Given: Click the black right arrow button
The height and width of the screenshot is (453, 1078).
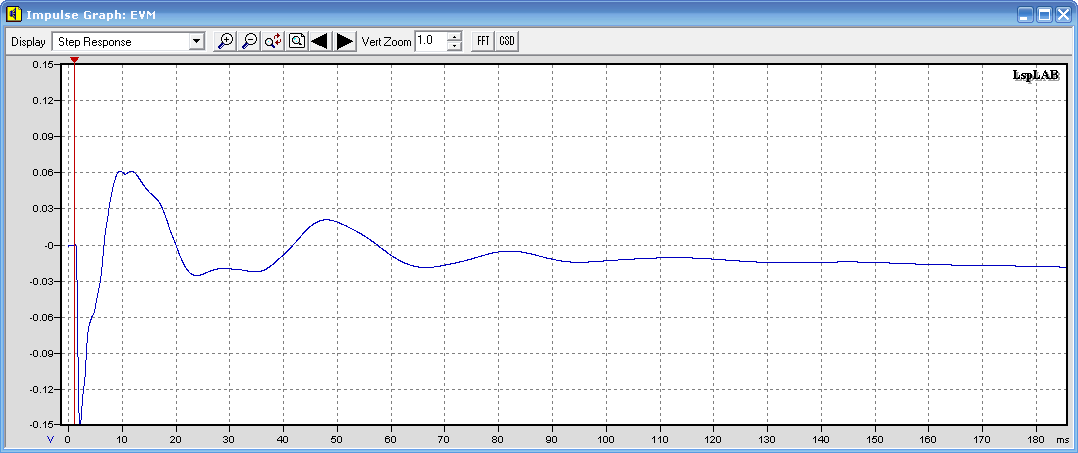Looking at the screenshot, I should coord(345,41).
